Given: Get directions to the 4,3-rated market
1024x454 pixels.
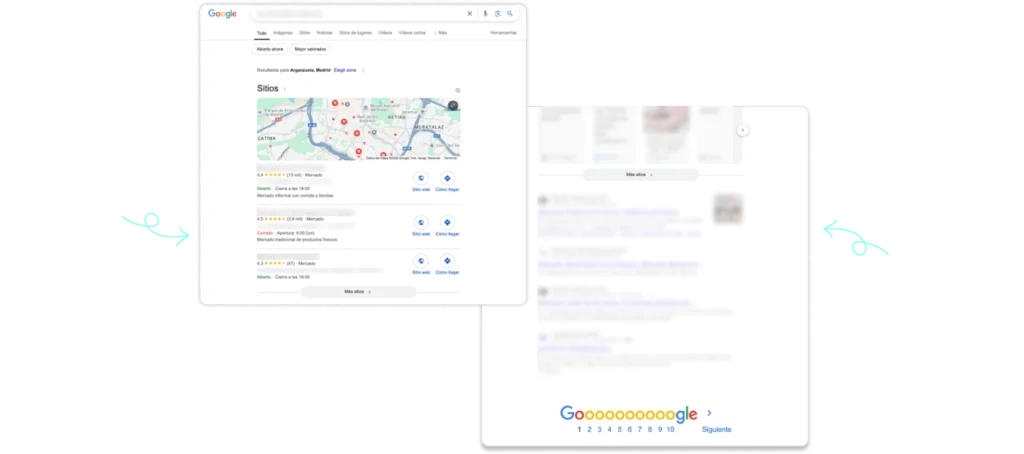Looking at the screenshot, I should point(447,265).
